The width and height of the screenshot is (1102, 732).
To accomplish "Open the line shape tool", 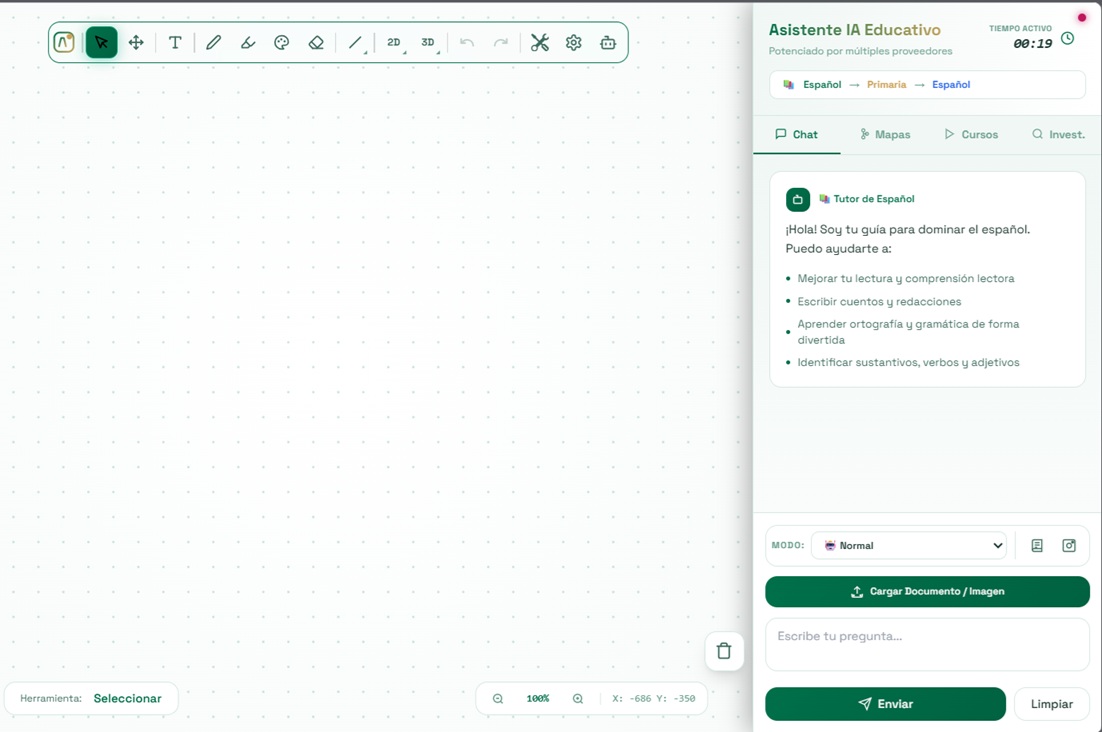I will [x=356, y=42].
